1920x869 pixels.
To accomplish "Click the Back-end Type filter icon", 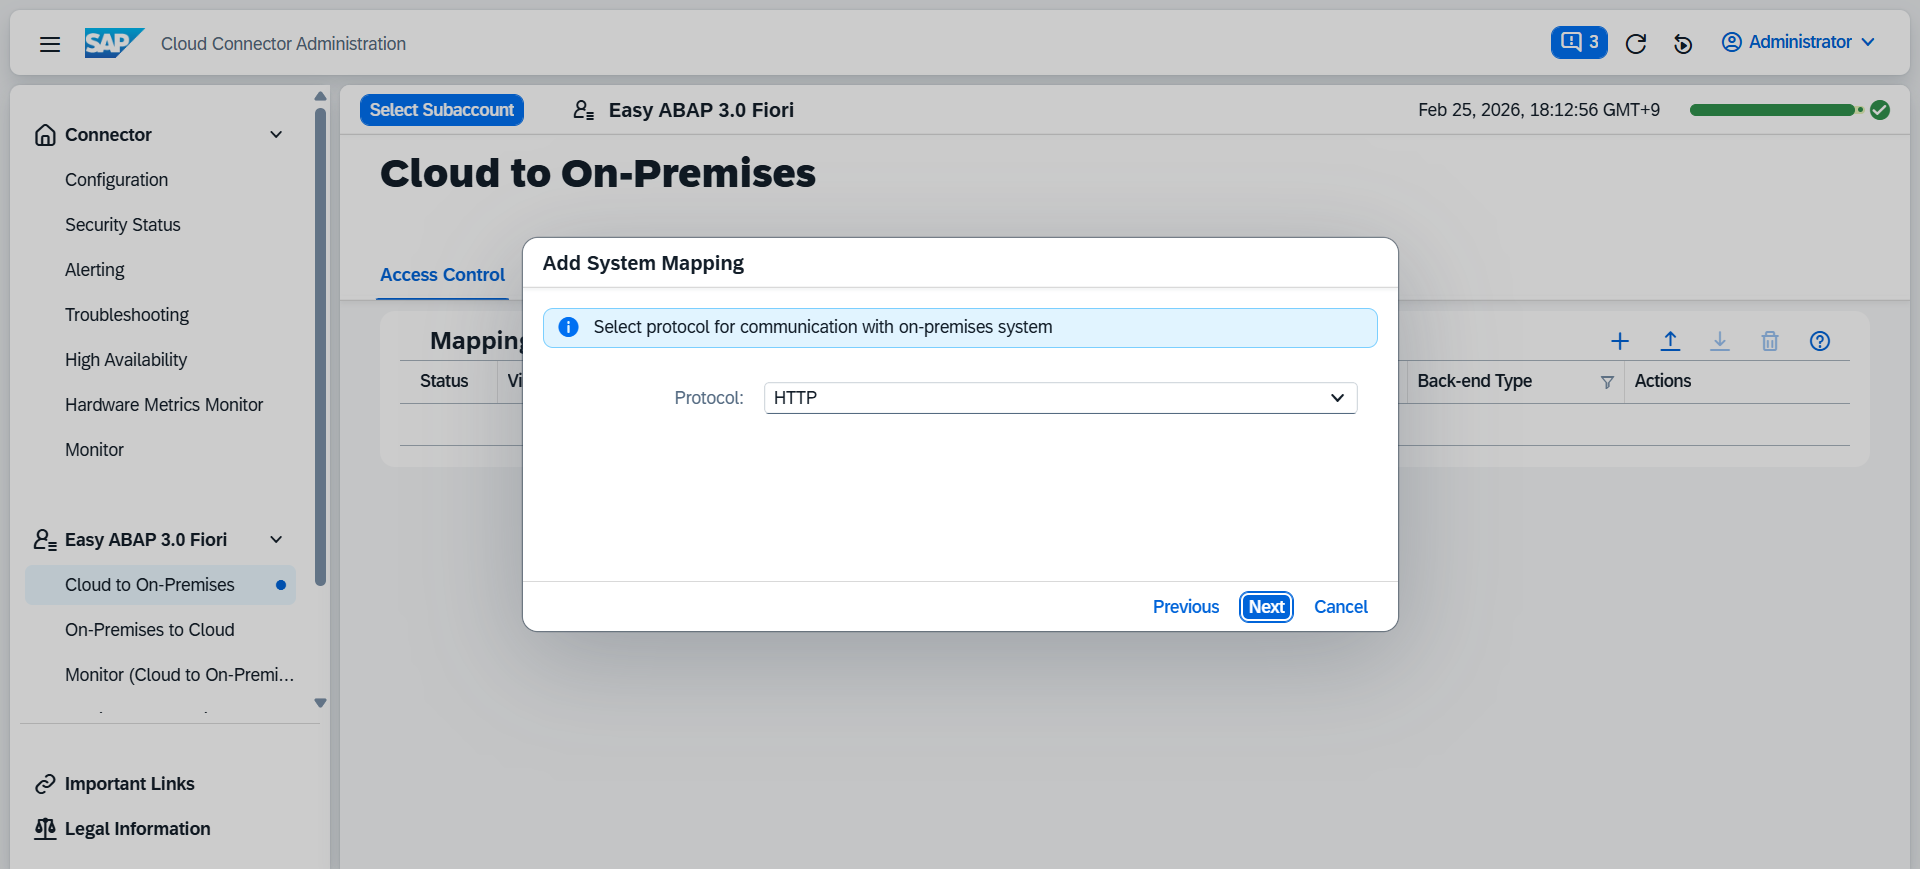I will (1607, 382).
